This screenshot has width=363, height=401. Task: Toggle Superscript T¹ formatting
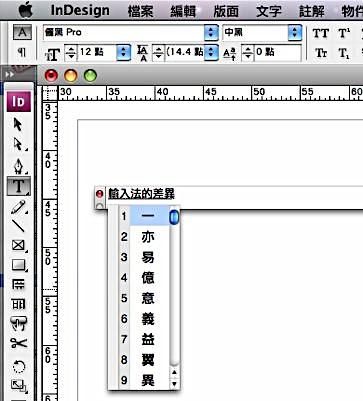point(344,33)
